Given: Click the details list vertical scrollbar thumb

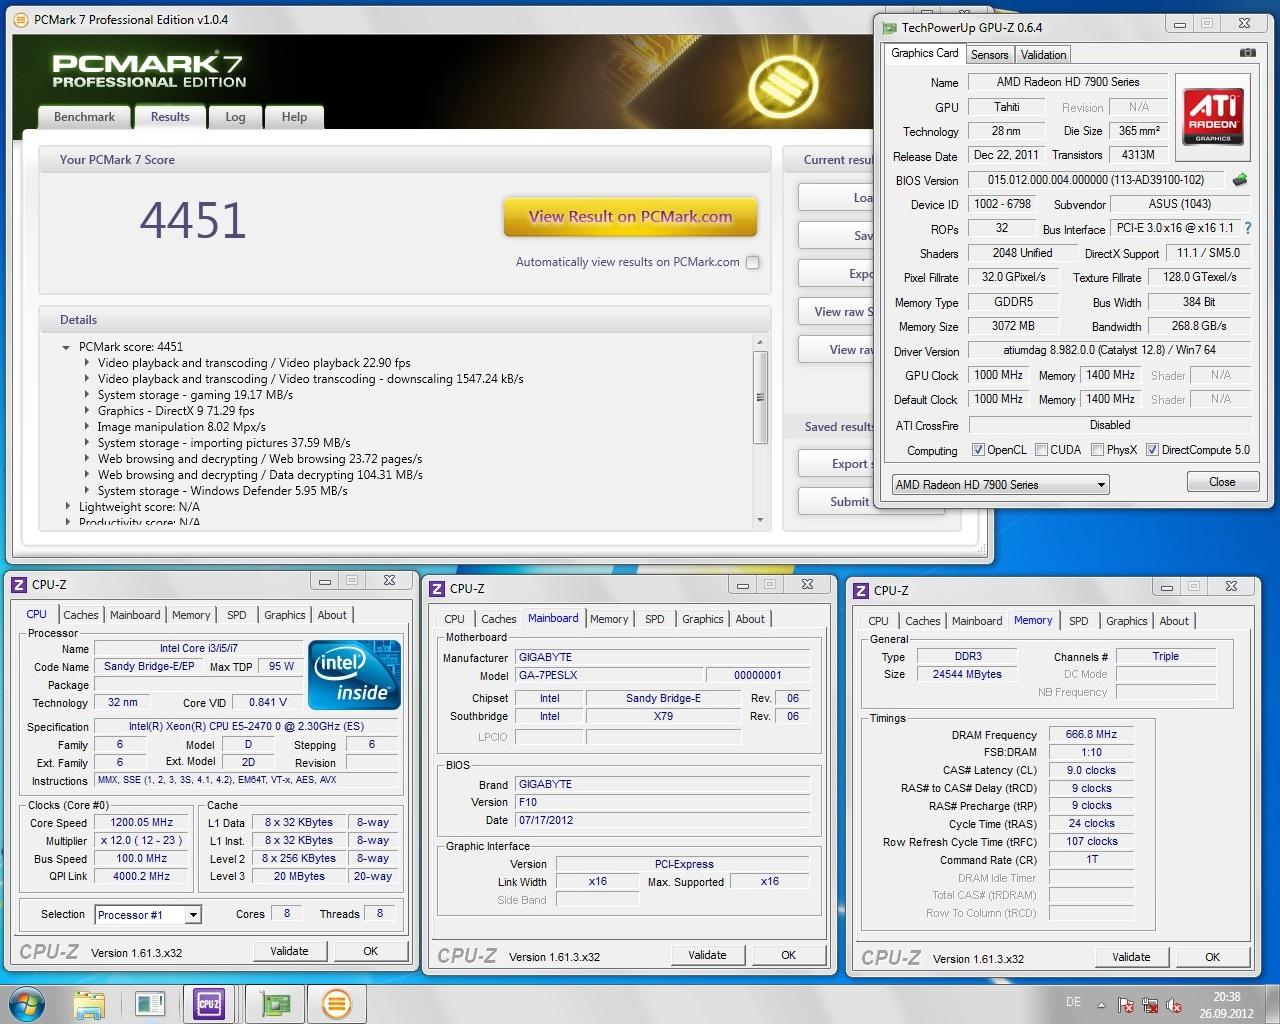Looking at the screenshot, I should click(760, 397).
